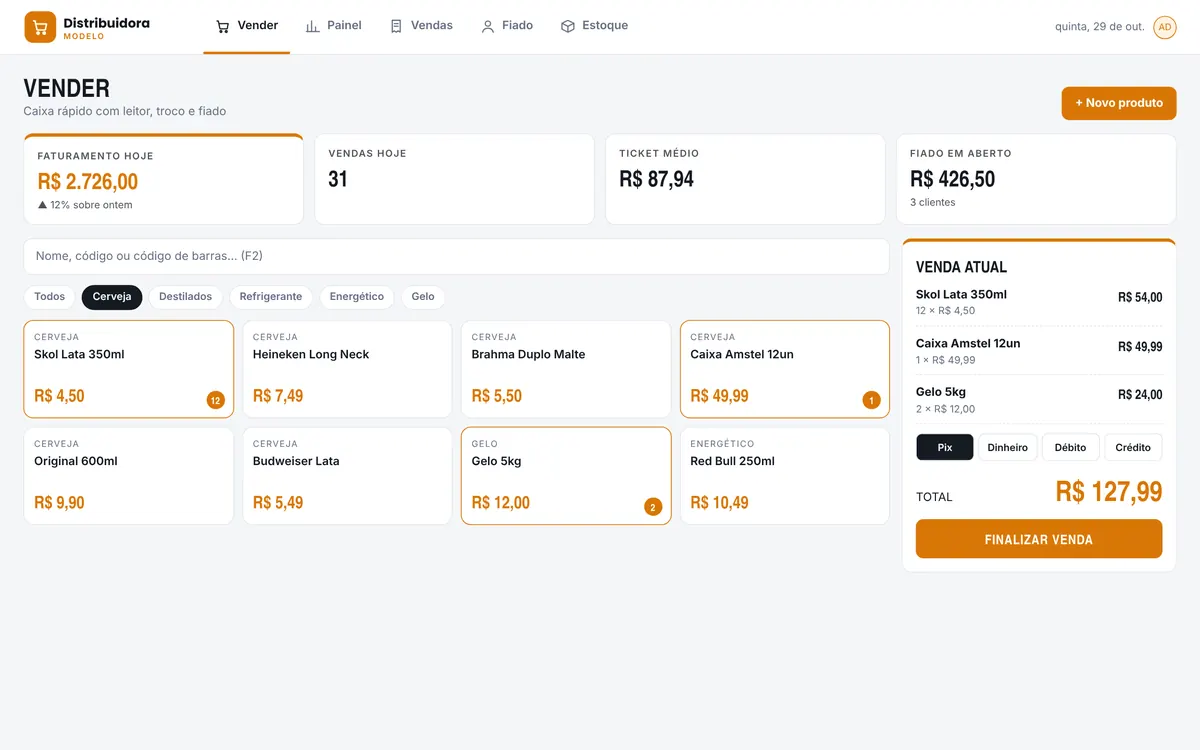Add Heineken Long Neck to the sale

347,369
